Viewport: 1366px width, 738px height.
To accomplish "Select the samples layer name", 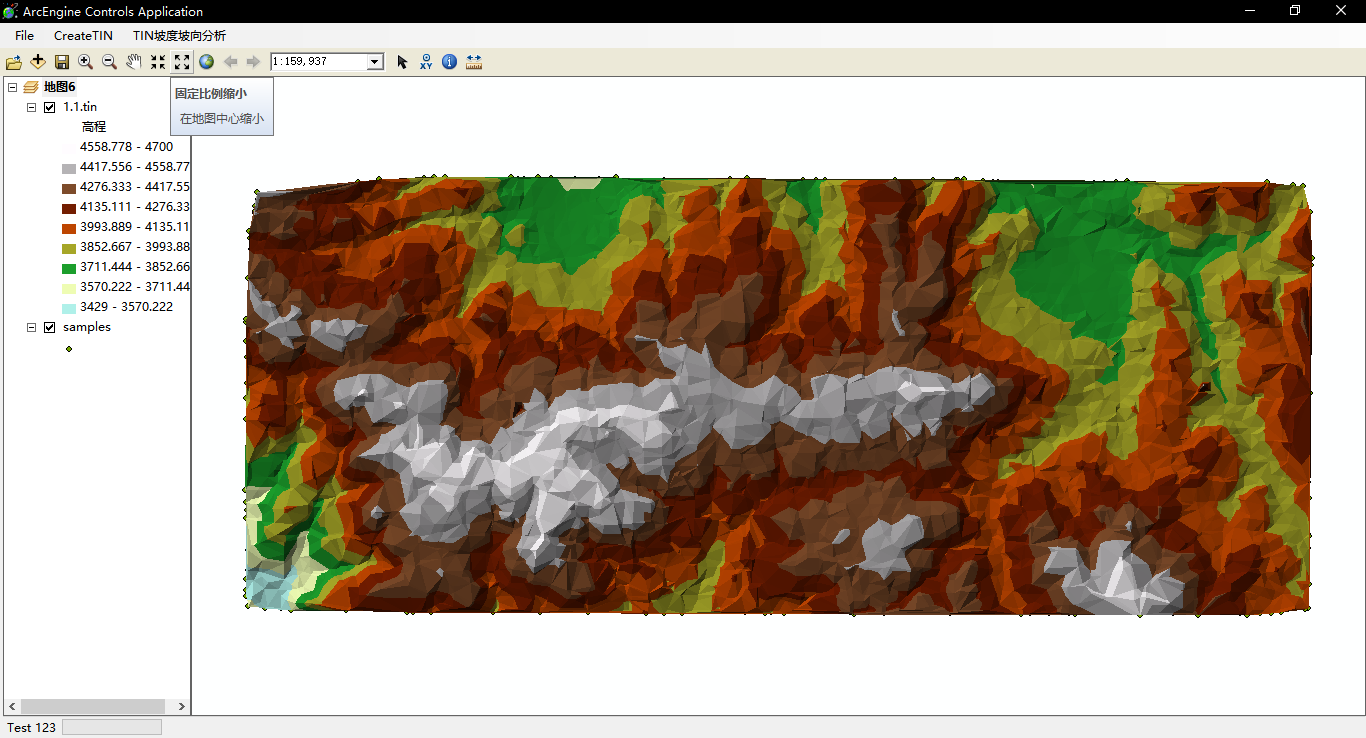I will point(87,327).
